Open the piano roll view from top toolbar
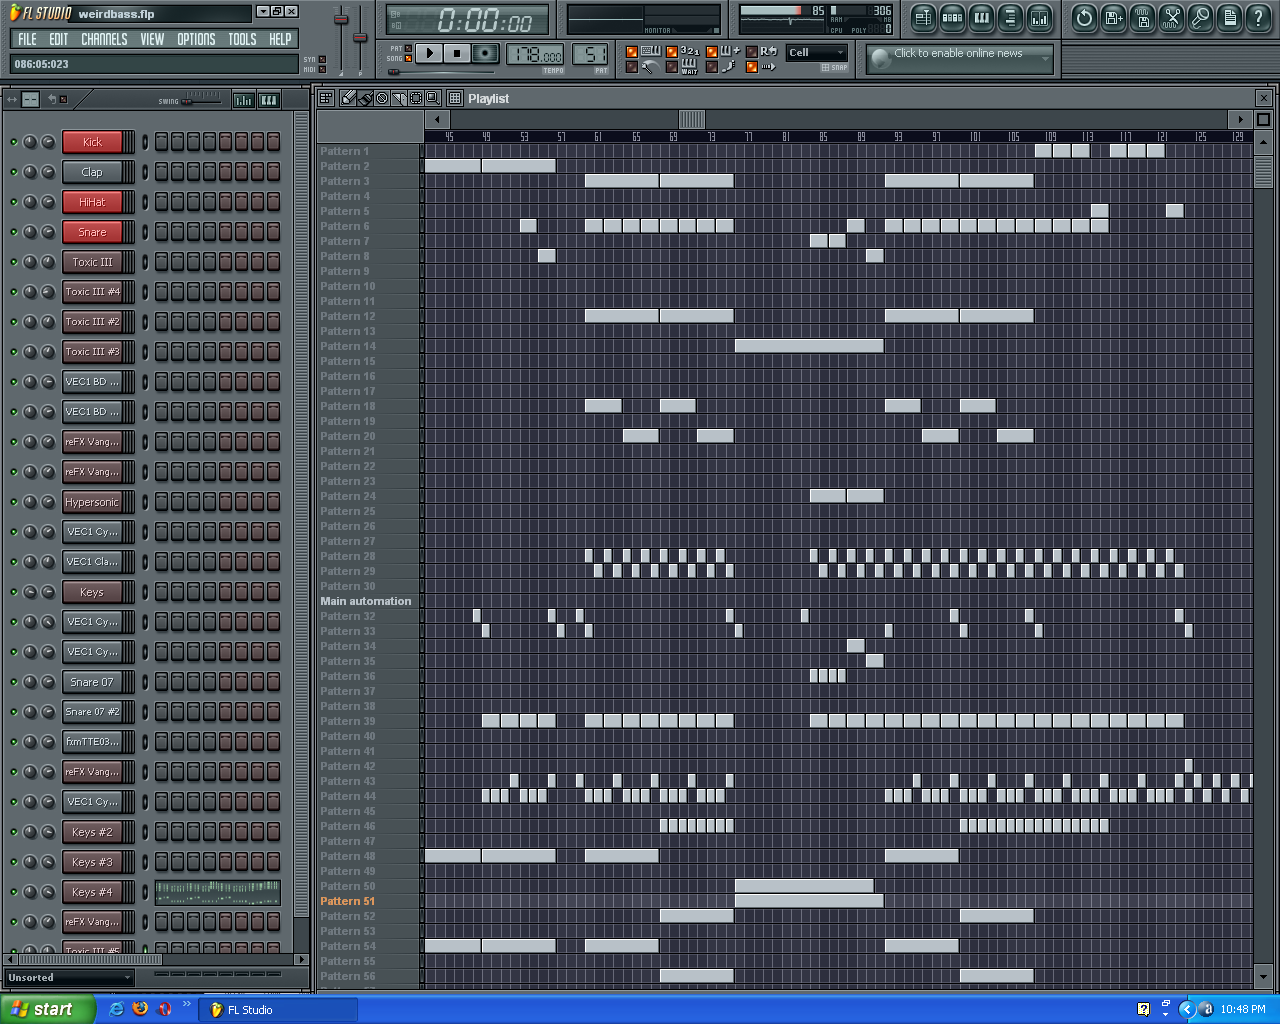The width and height of the screenshot is (1280, 1024). pos(981,18)
